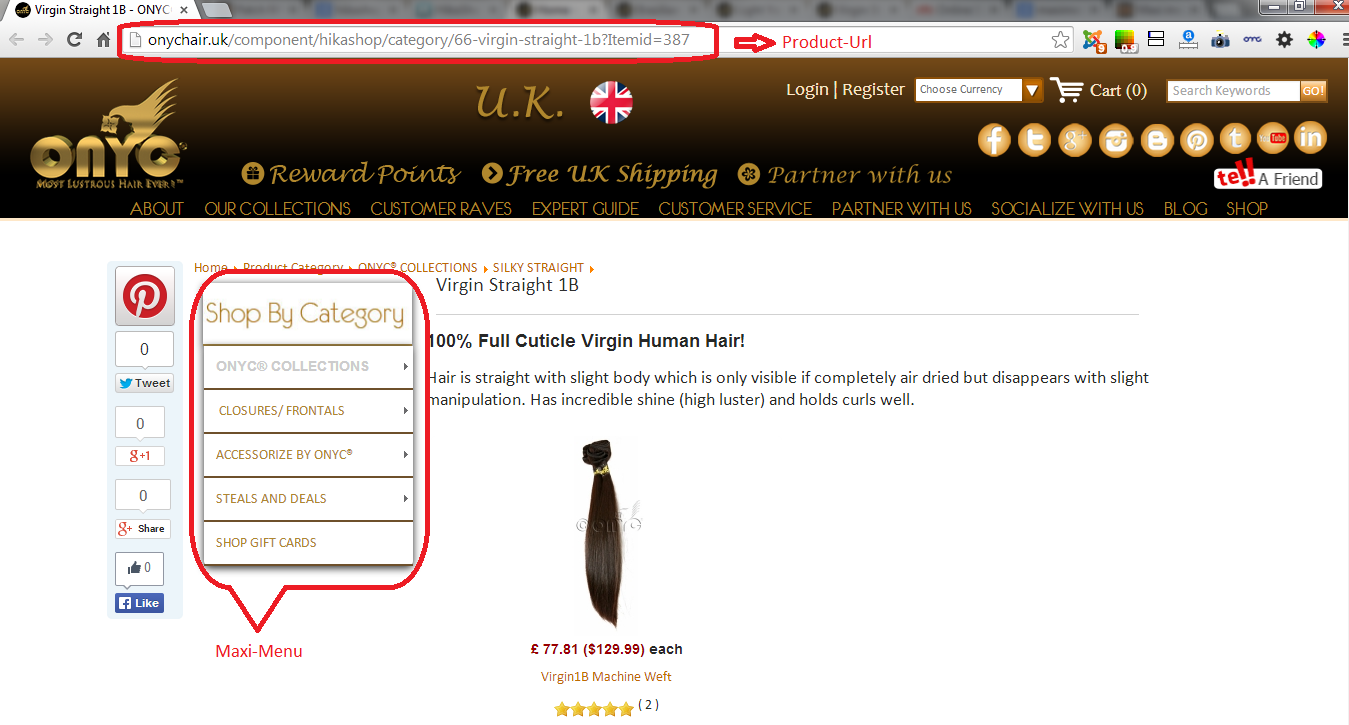Click the UK flag icon

coord(611,102)
